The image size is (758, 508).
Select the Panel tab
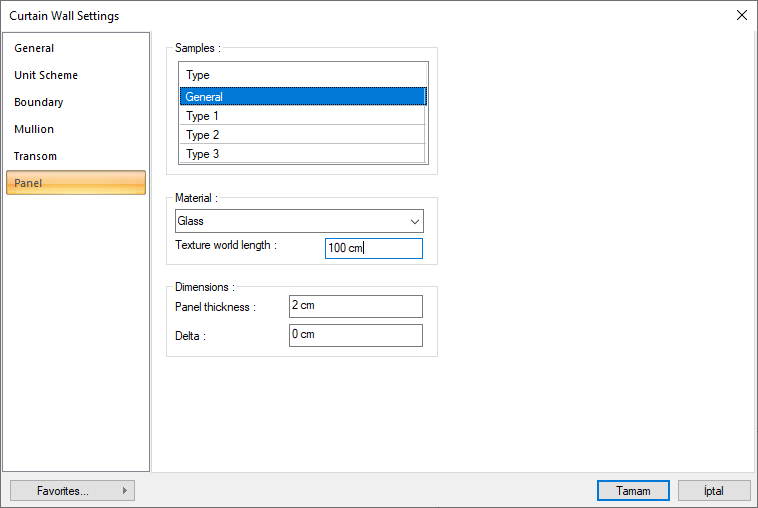76,183
